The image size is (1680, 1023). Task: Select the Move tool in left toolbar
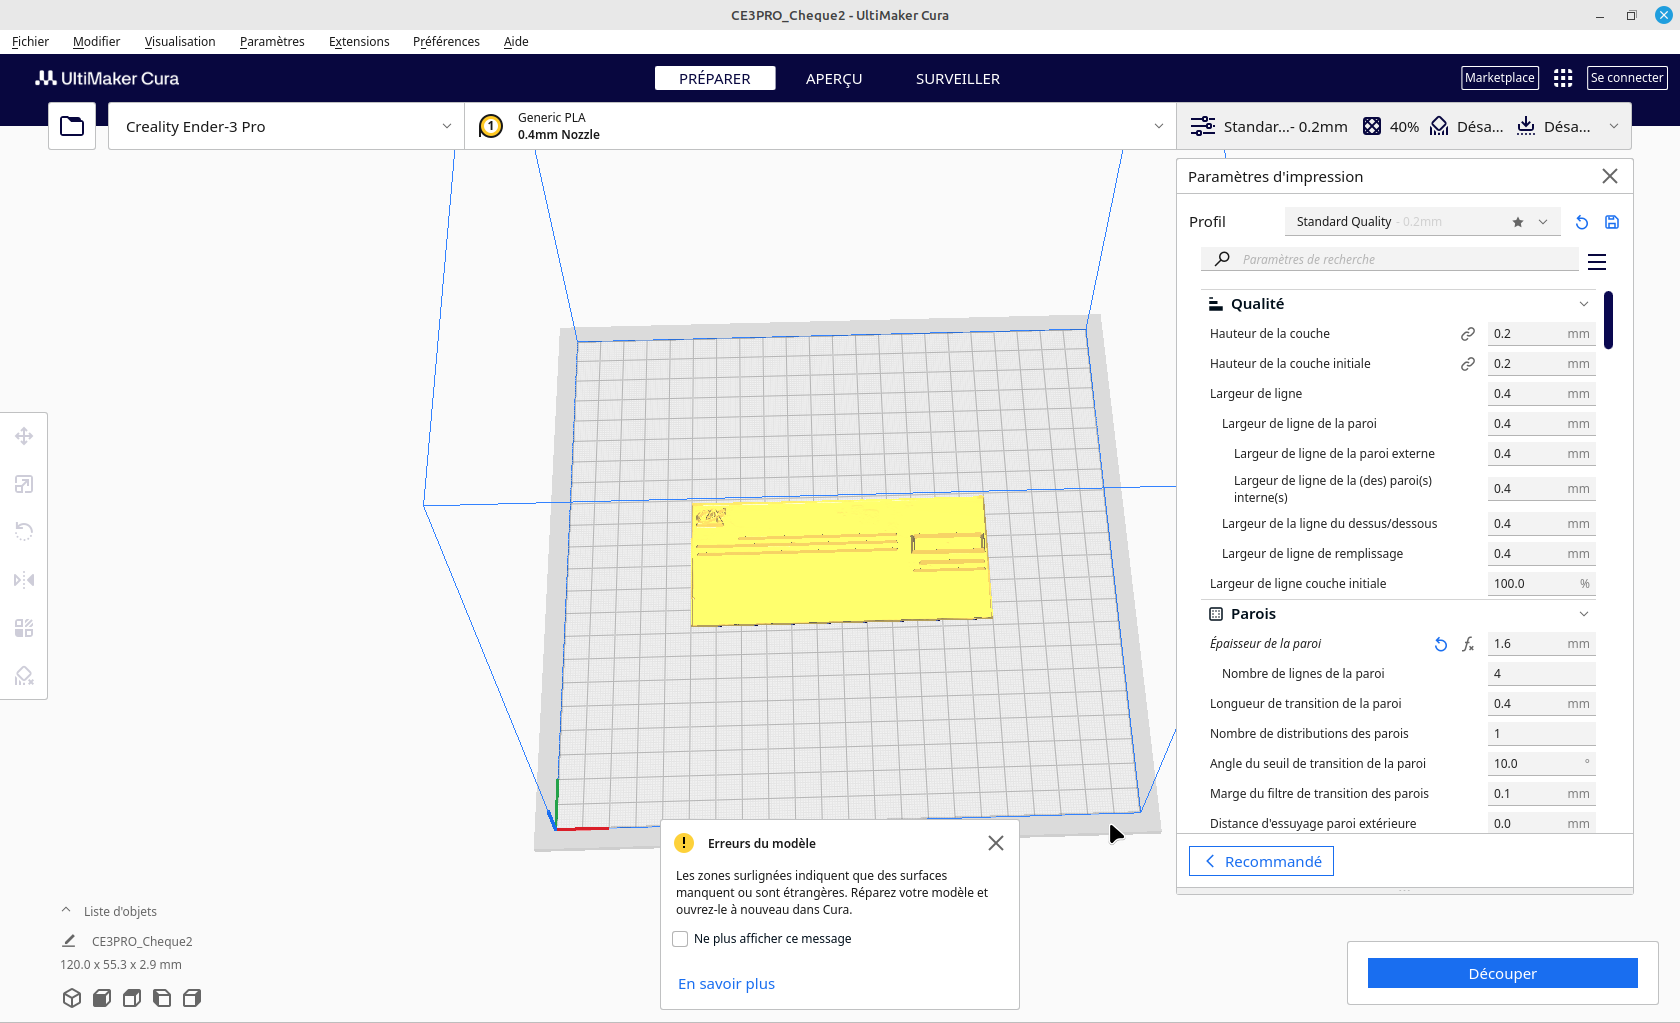click(24, 436)
